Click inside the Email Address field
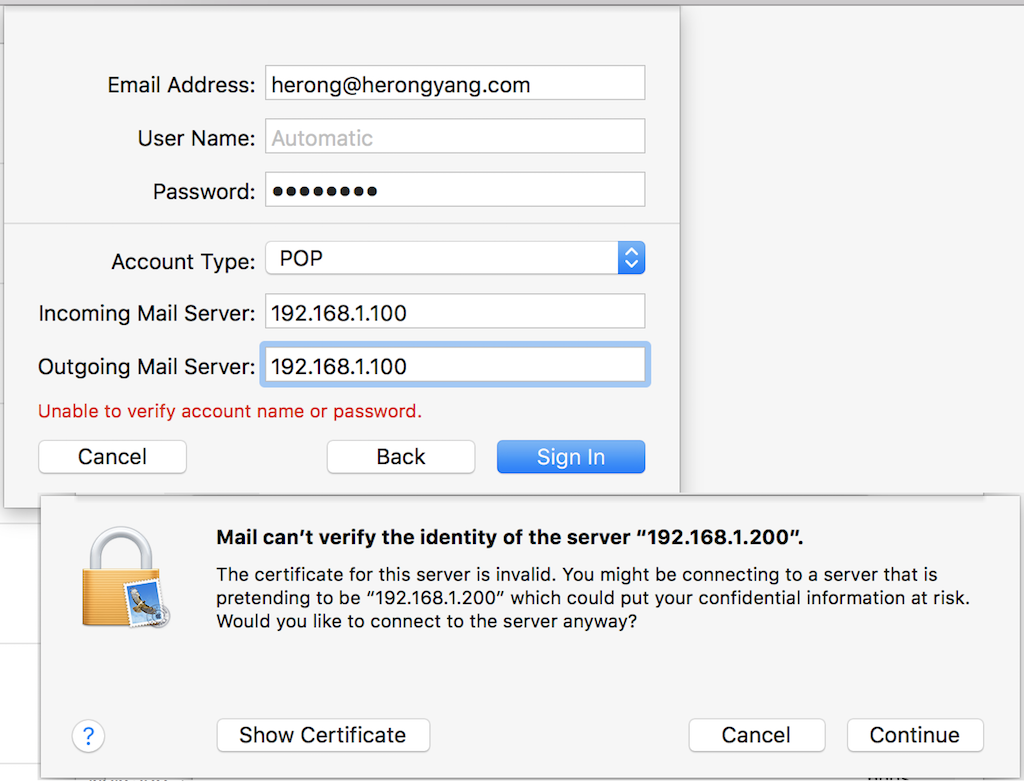Screen dimensions: 1024x781 click(455, 84)
